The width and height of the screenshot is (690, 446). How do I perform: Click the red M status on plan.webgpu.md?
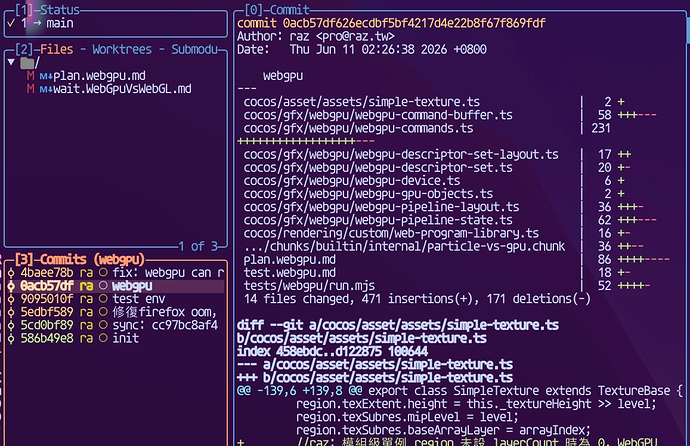point(30,76)
